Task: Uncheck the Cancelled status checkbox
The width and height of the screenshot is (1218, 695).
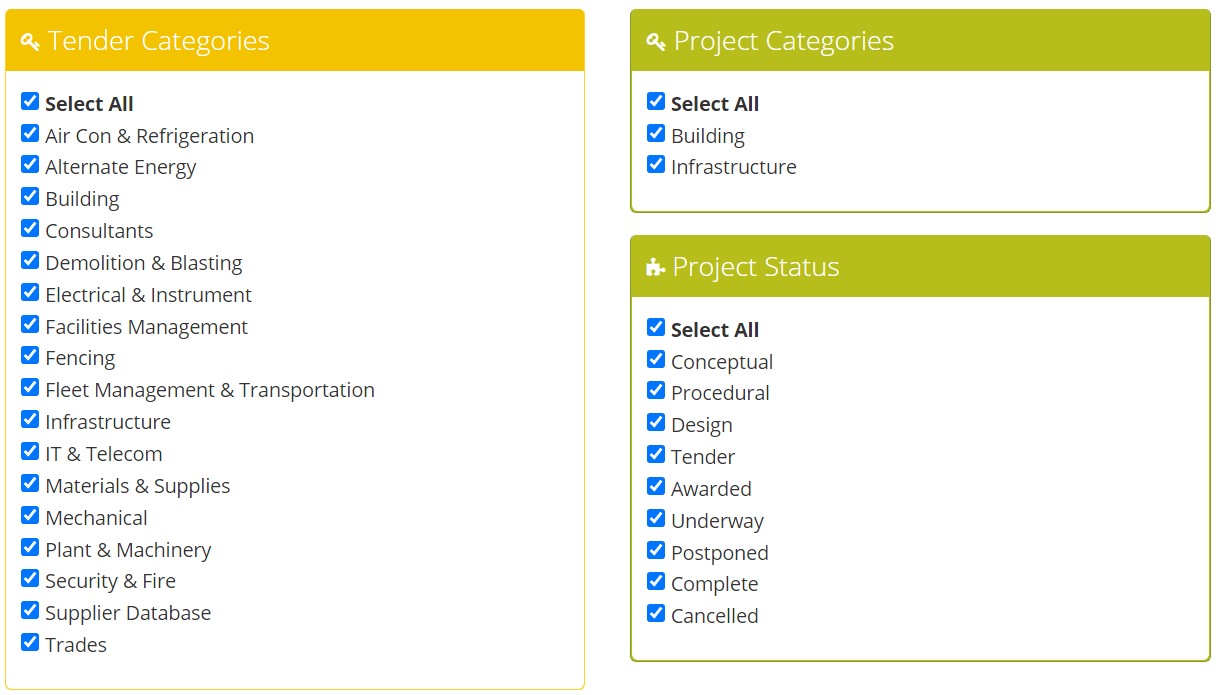Action: 656,613
